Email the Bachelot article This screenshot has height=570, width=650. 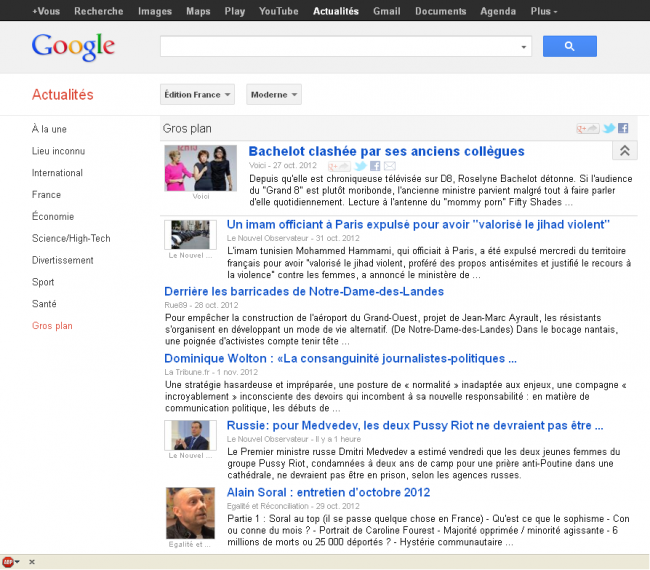click(x=390, y=166)
